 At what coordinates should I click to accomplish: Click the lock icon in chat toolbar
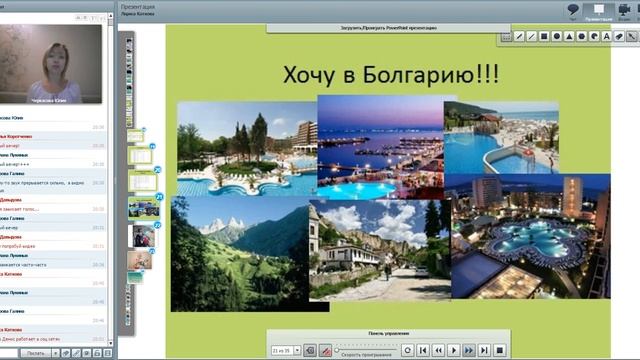pyautogui.click(x=97, y=353)
